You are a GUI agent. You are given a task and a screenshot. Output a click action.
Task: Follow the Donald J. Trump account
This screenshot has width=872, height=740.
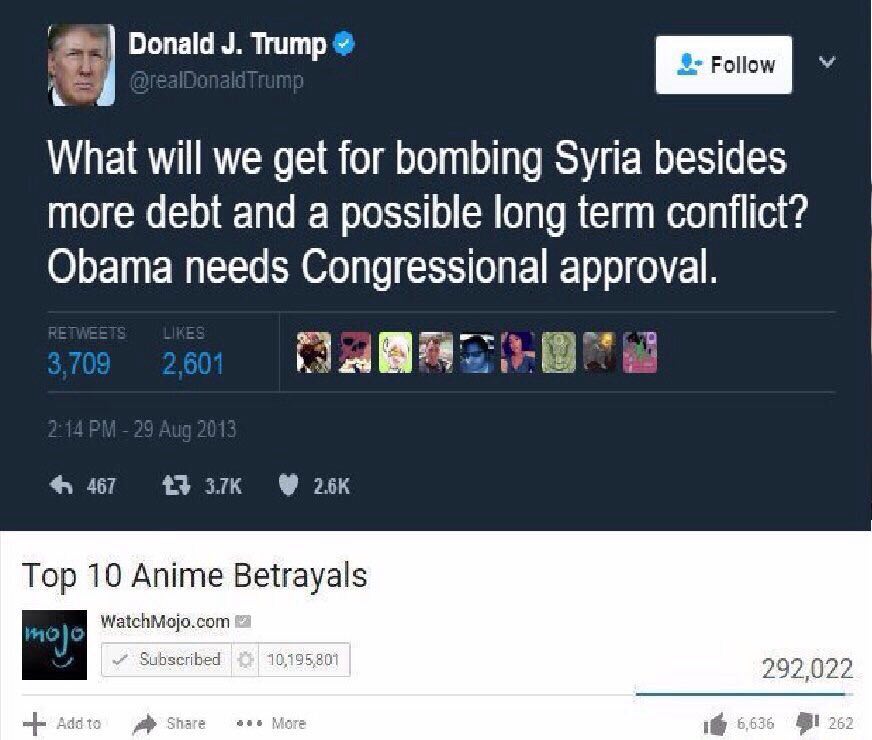click(x=724, y=64)
